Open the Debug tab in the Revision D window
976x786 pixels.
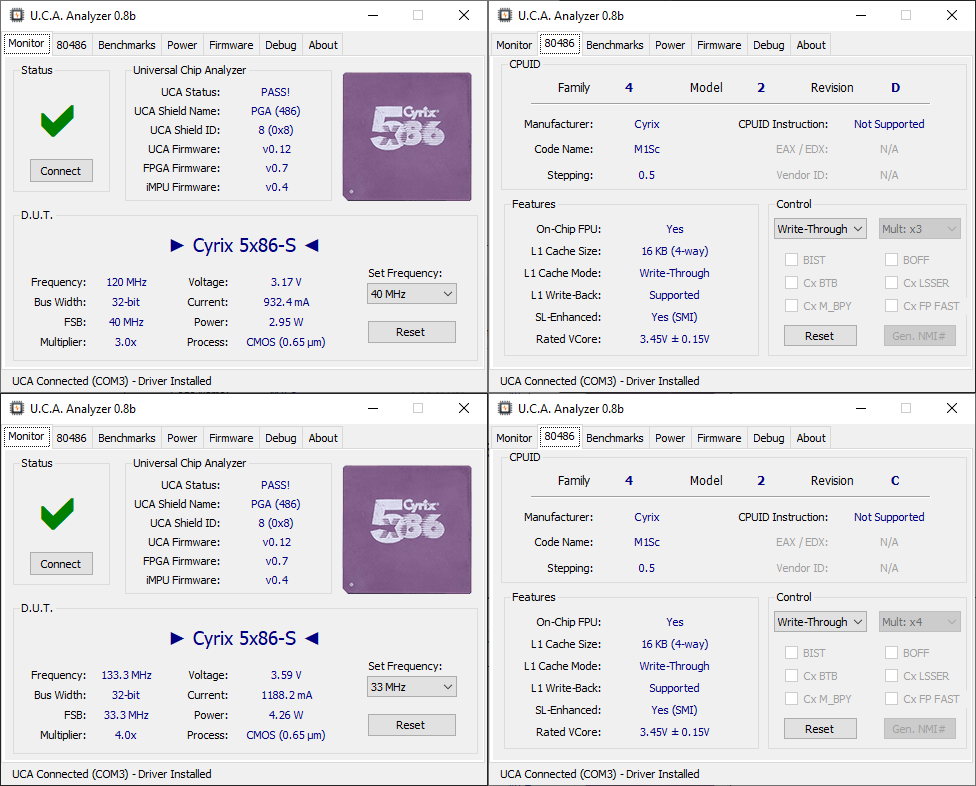click(x=769, y=45)
